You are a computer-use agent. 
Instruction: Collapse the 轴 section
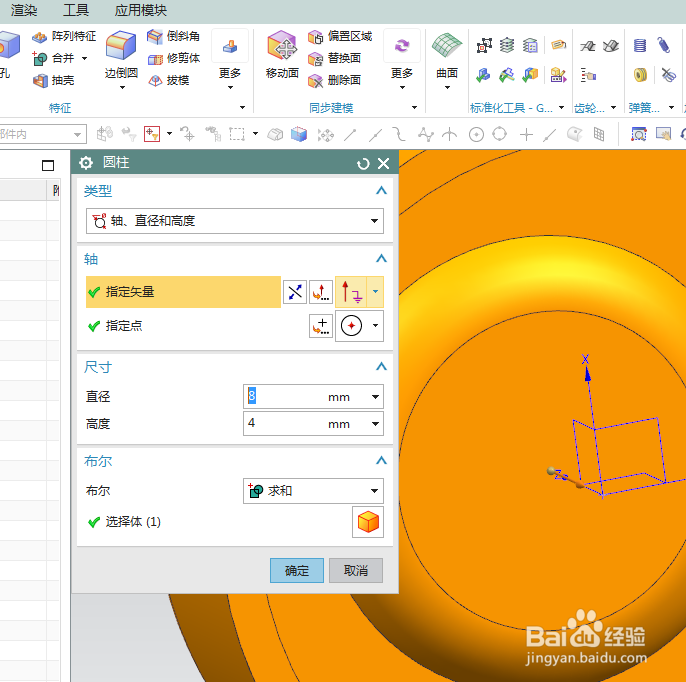381,259
